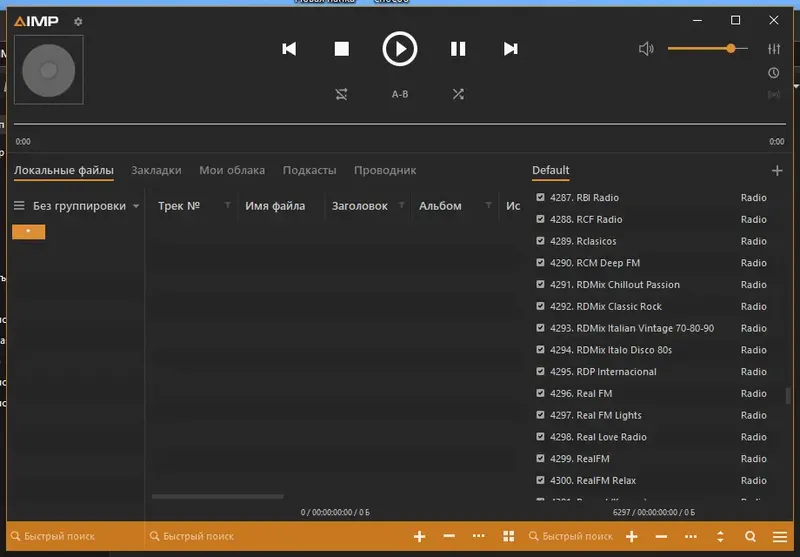This screenshot has height=557, width=800.
Task: Click the playlist vertical scrollbar thumb
Action: coord(788,395)
